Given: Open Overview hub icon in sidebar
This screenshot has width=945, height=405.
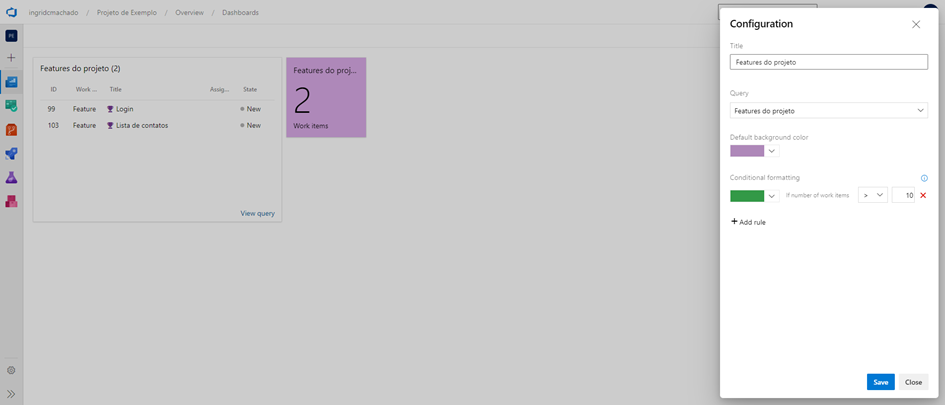Looking at the screenshot, I should 11,82.
